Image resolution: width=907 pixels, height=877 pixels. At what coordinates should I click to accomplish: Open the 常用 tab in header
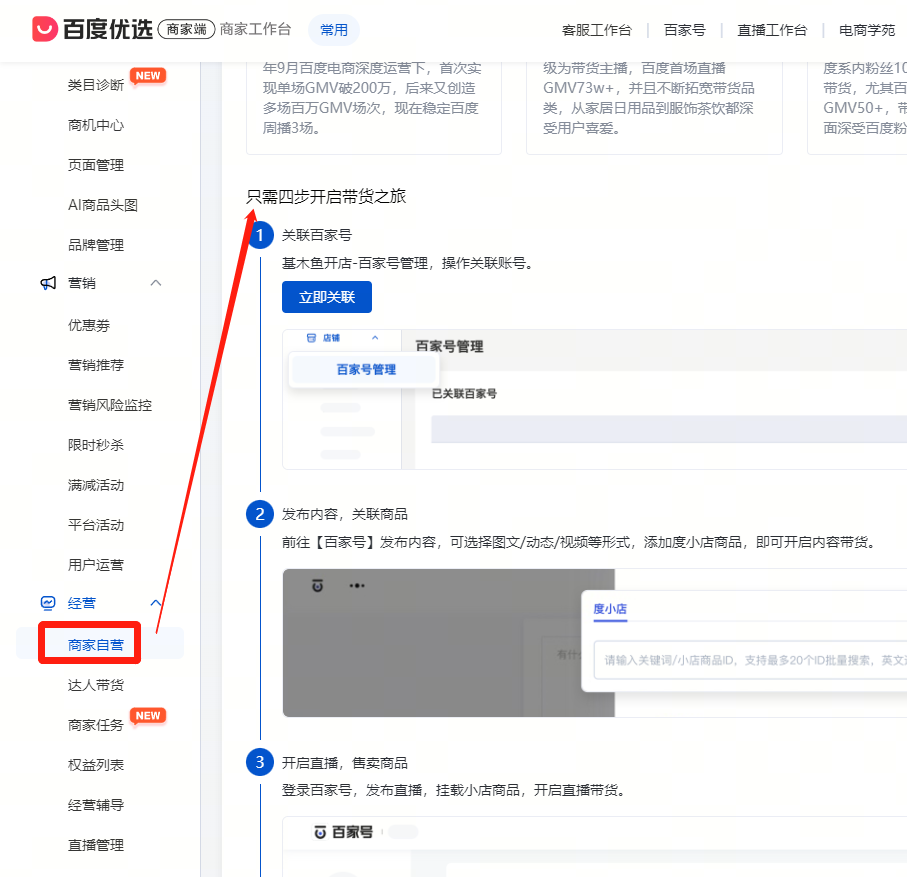coord(334,30)
